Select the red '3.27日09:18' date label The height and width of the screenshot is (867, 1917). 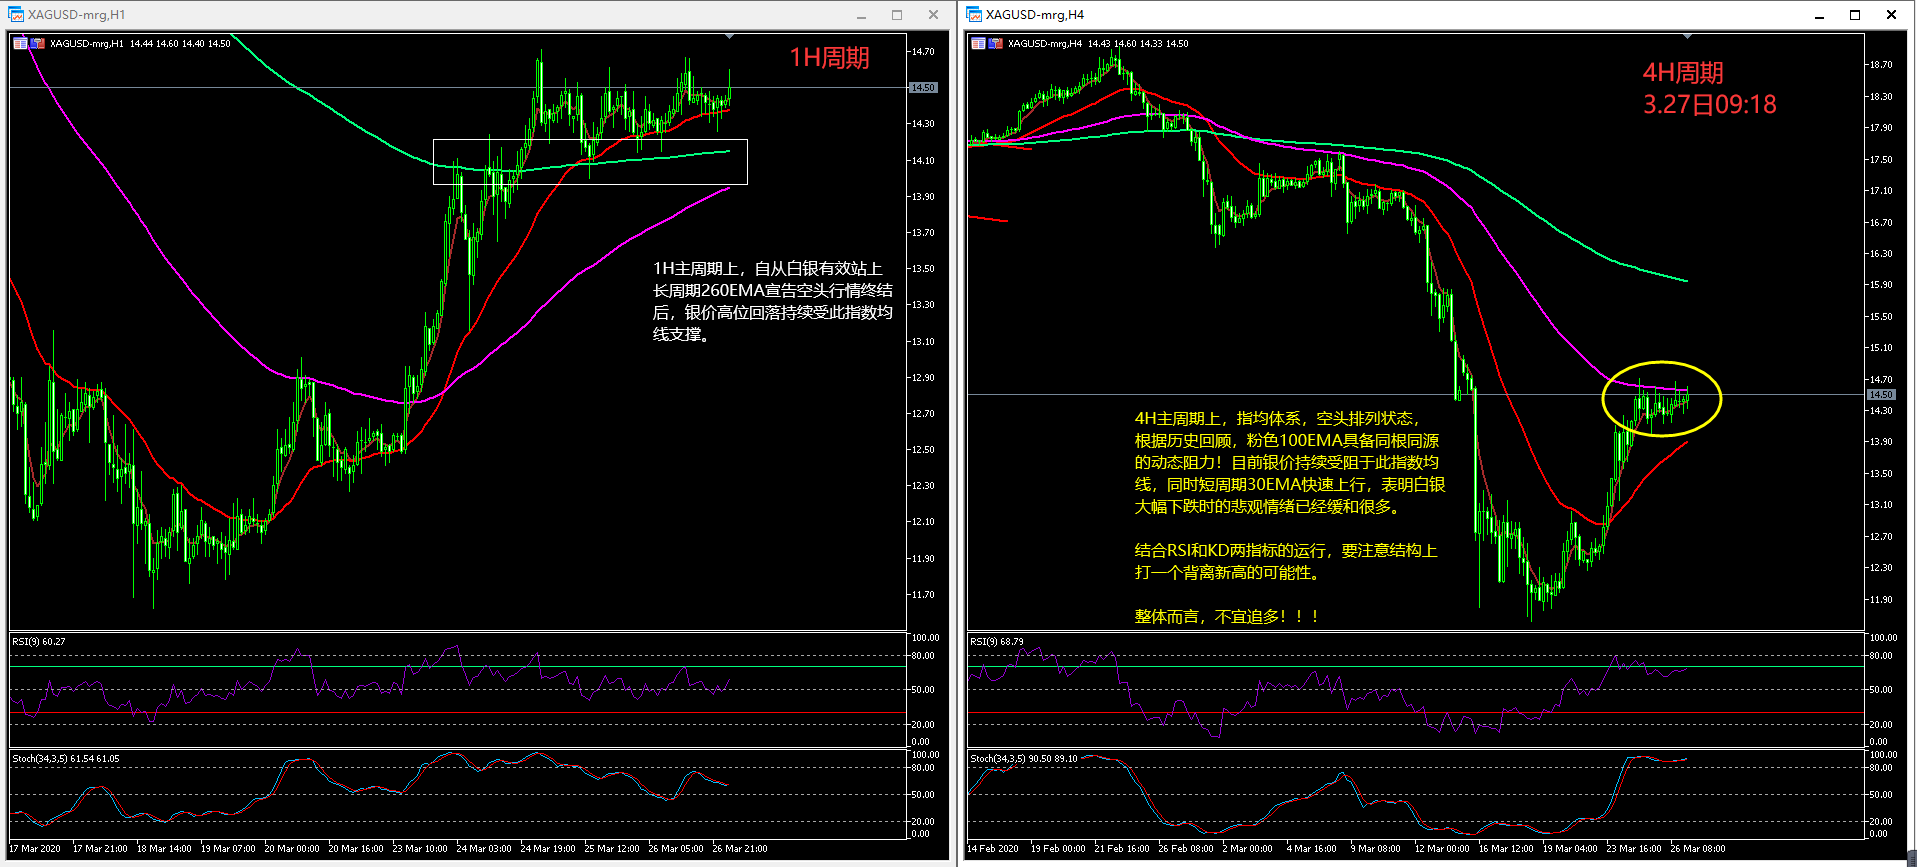click(1710, 105)
